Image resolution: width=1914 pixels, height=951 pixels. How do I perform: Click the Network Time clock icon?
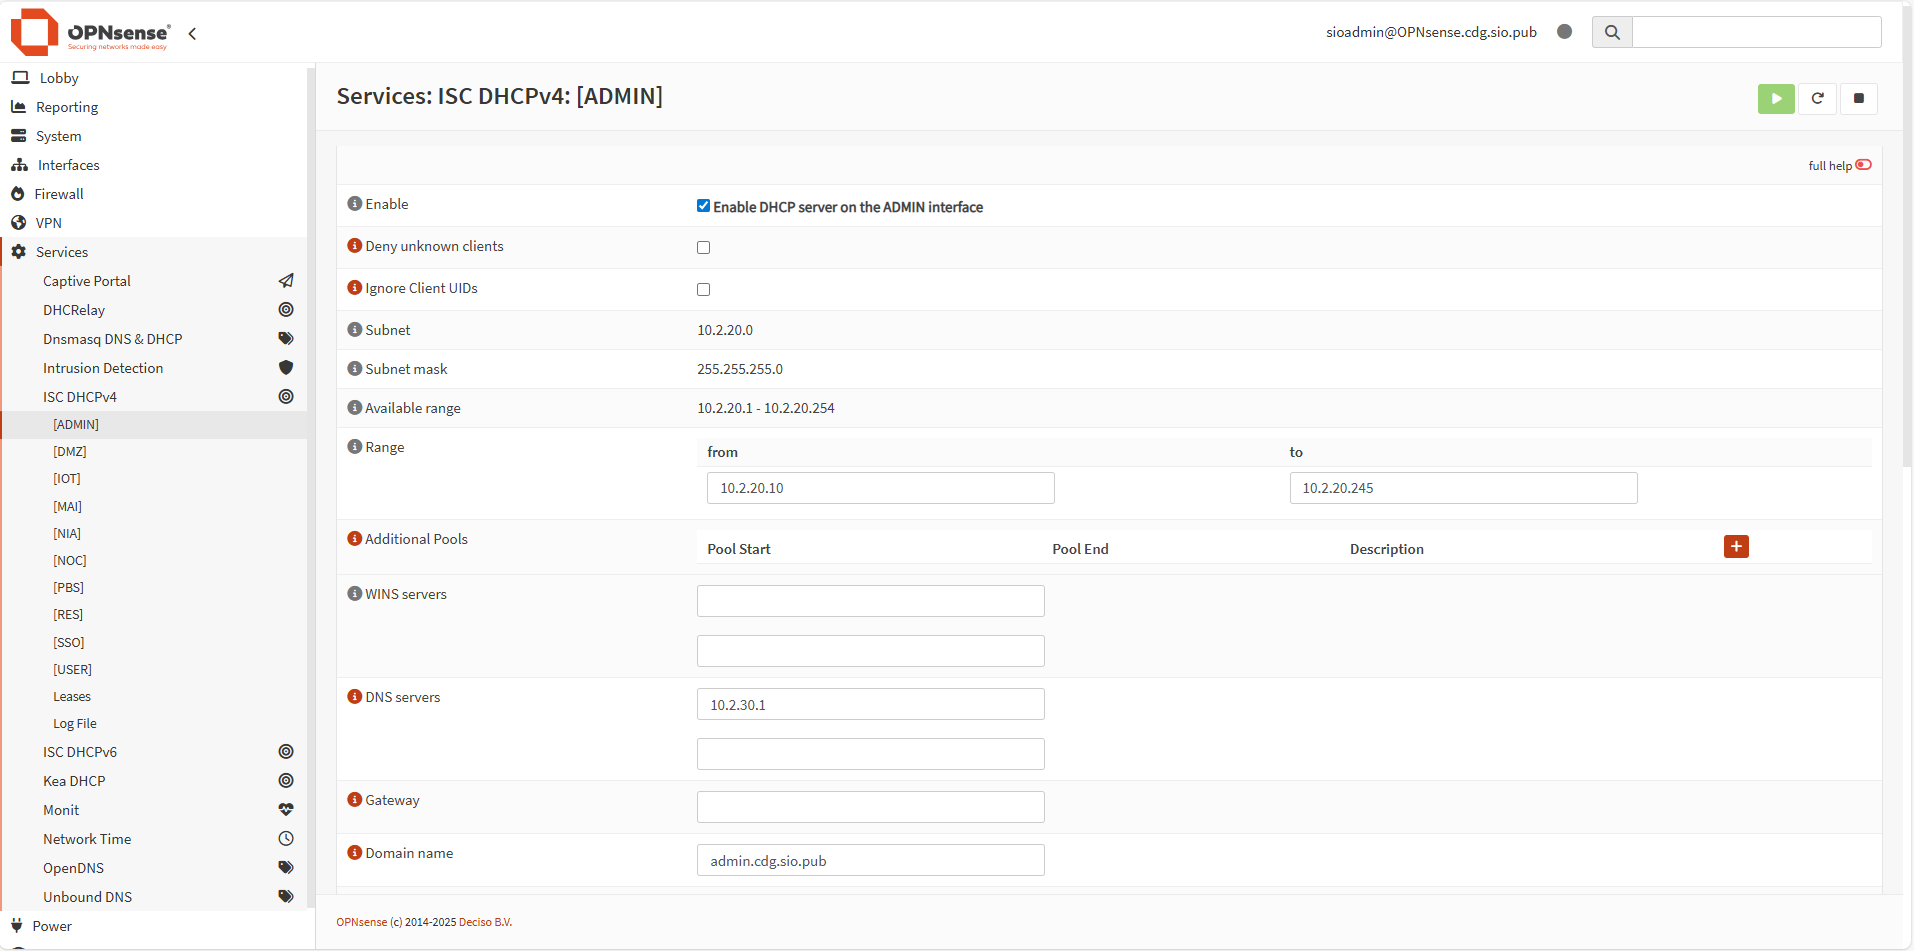[286, 839]
